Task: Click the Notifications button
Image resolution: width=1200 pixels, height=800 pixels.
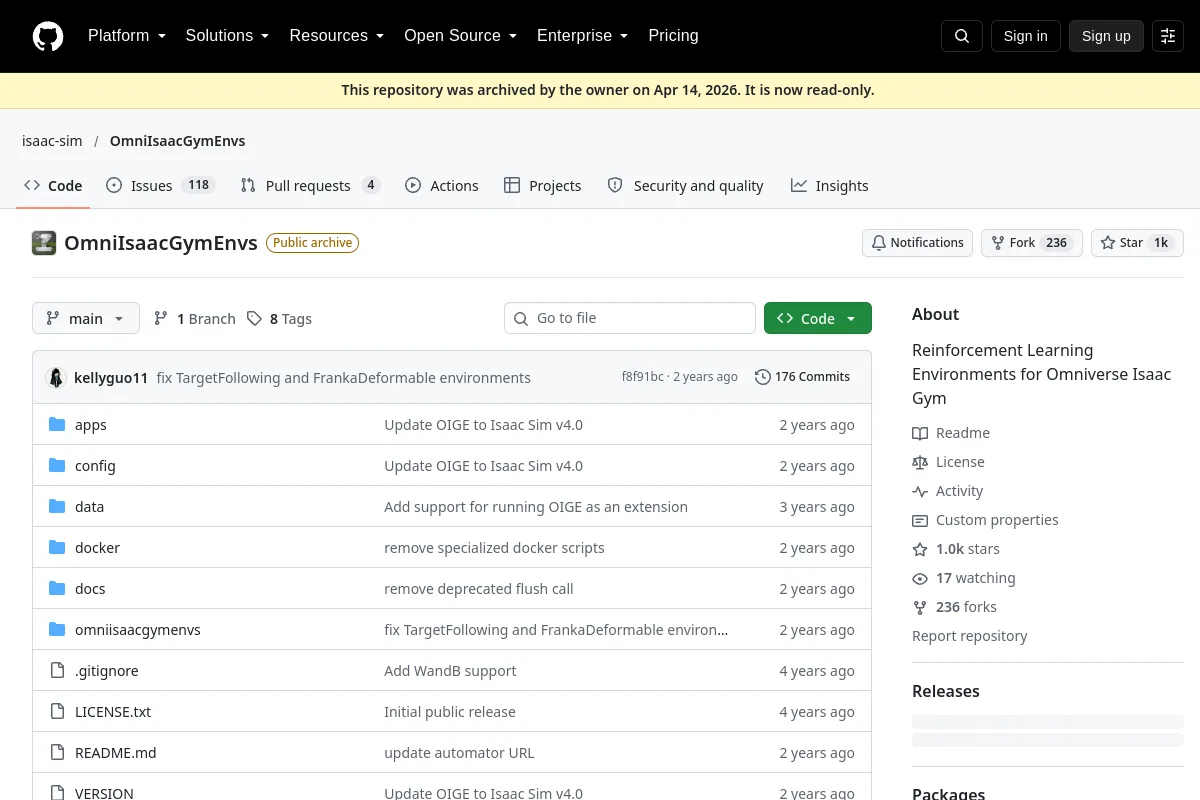Action: point(917,243)
